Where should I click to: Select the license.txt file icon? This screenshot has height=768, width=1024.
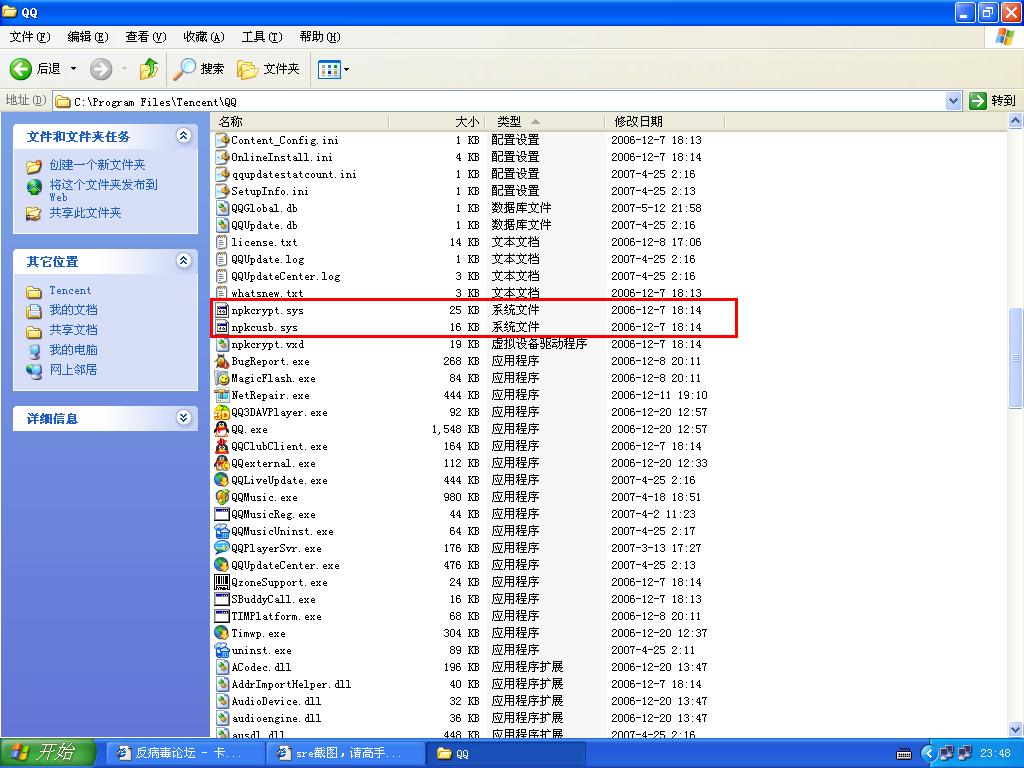222,242
